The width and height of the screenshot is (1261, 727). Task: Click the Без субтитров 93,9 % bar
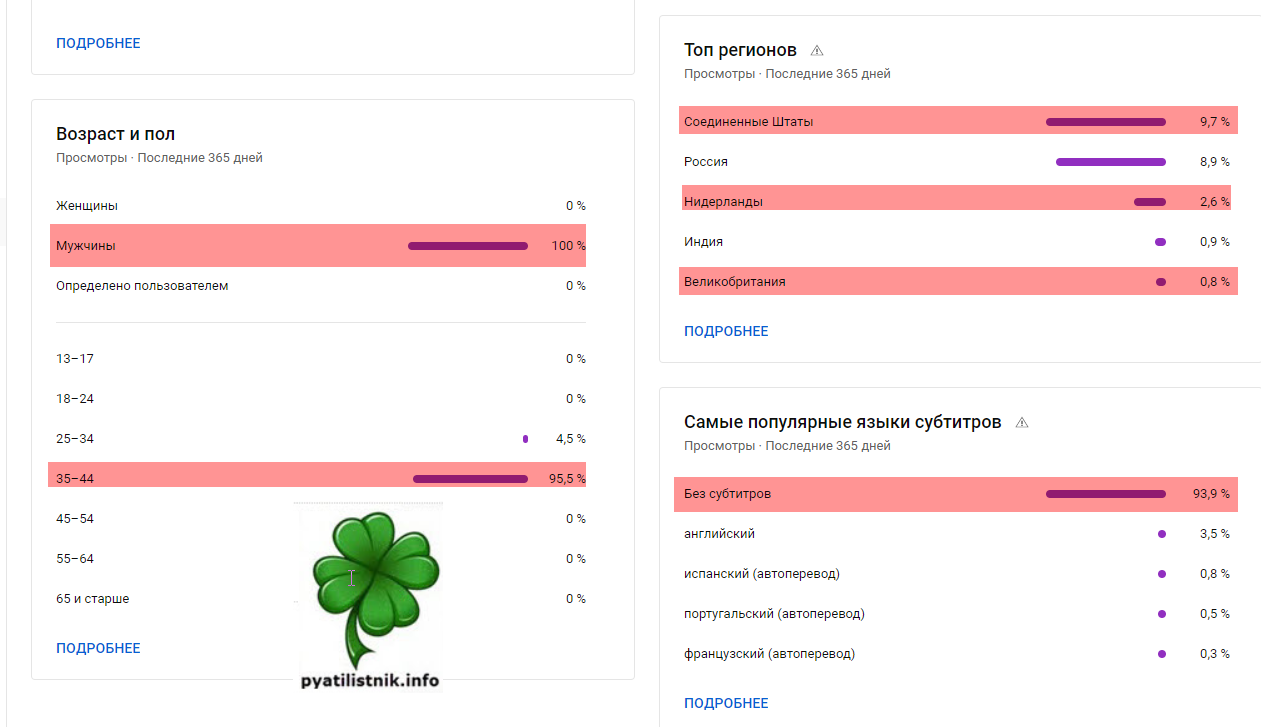[1105, 494]
